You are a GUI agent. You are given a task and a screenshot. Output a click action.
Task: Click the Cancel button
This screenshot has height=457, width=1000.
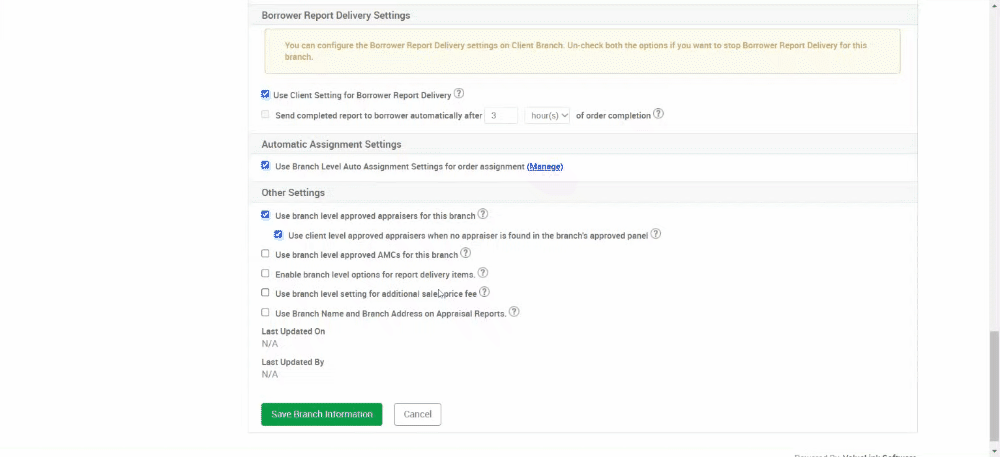[418, 414]
